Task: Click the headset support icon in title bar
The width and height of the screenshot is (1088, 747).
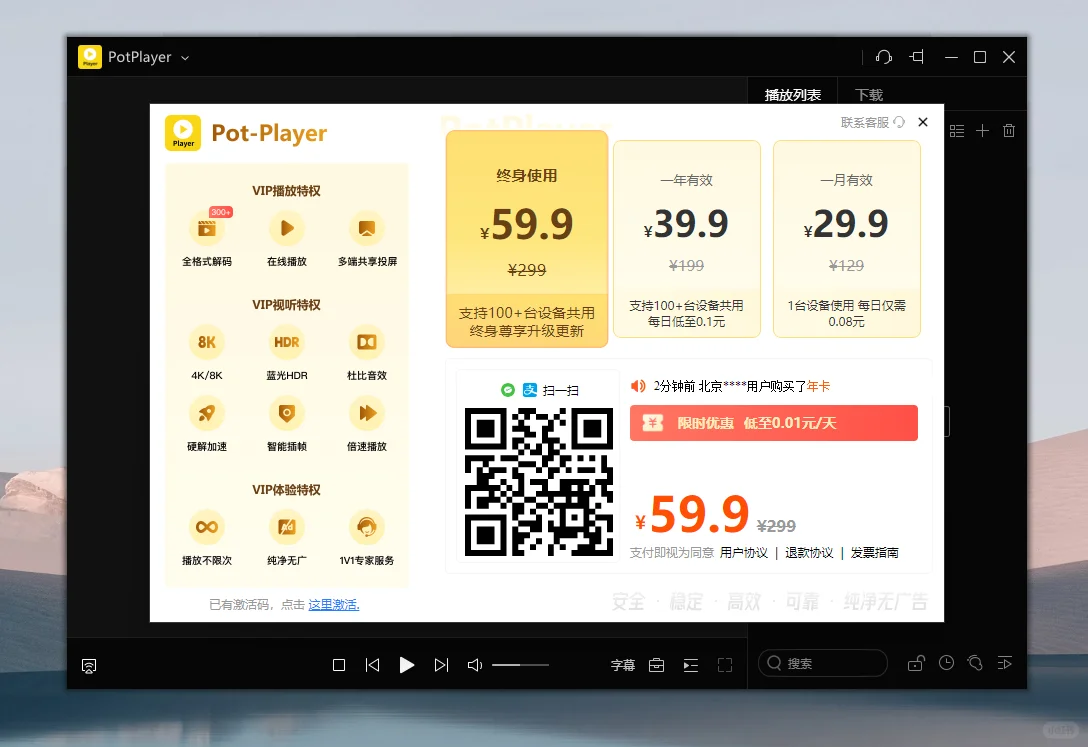Action: [883, 57]
